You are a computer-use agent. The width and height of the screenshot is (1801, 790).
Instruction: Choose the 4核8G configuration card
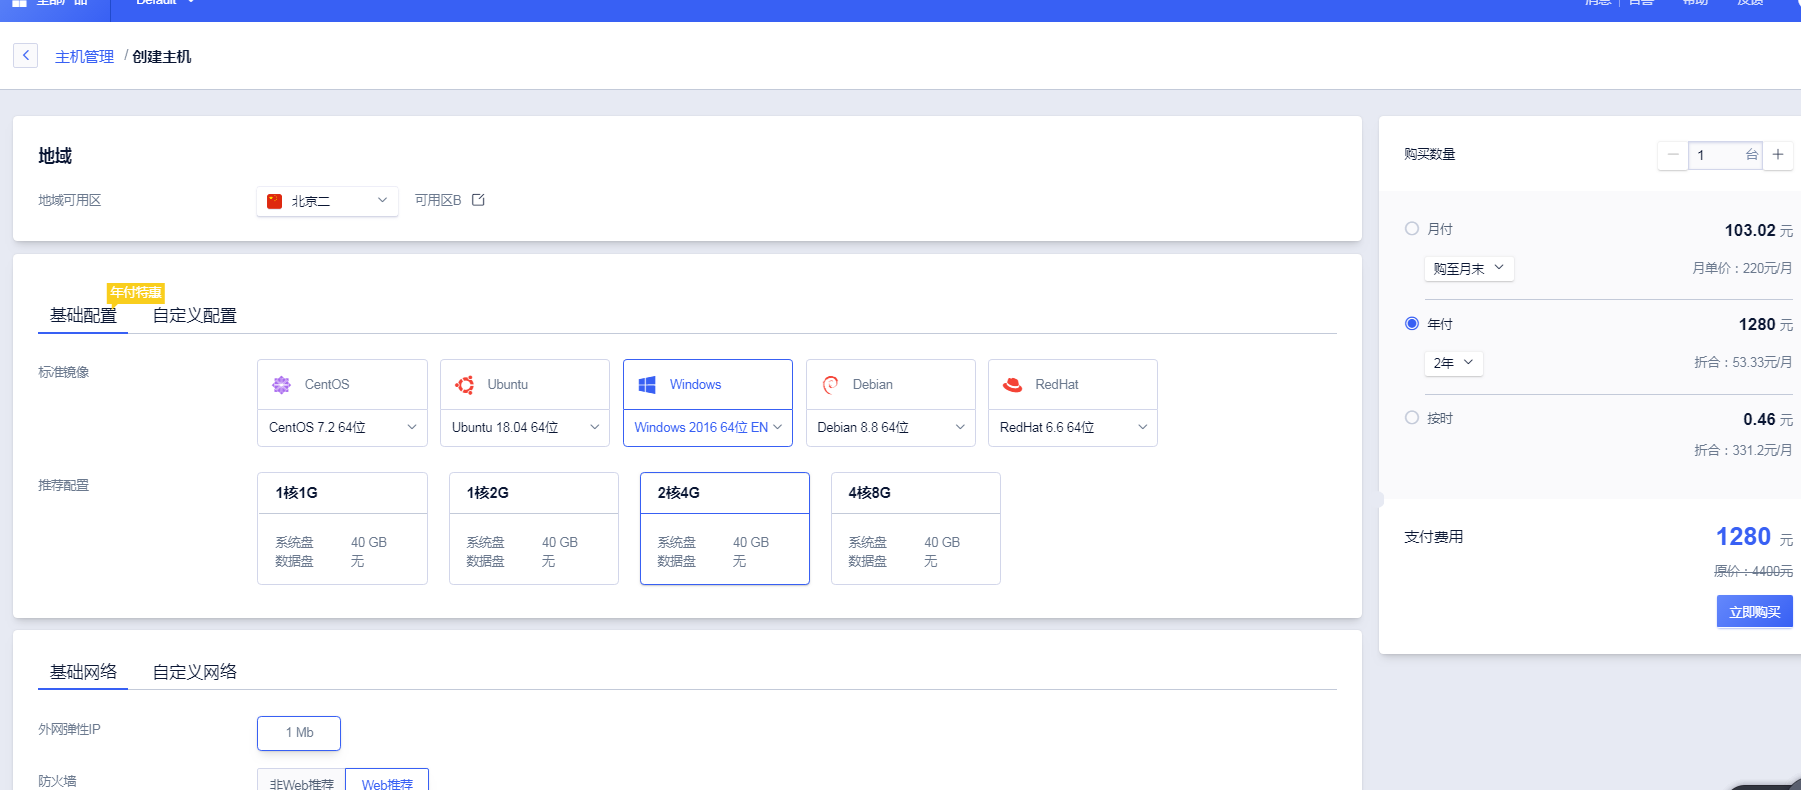(916, 529)
